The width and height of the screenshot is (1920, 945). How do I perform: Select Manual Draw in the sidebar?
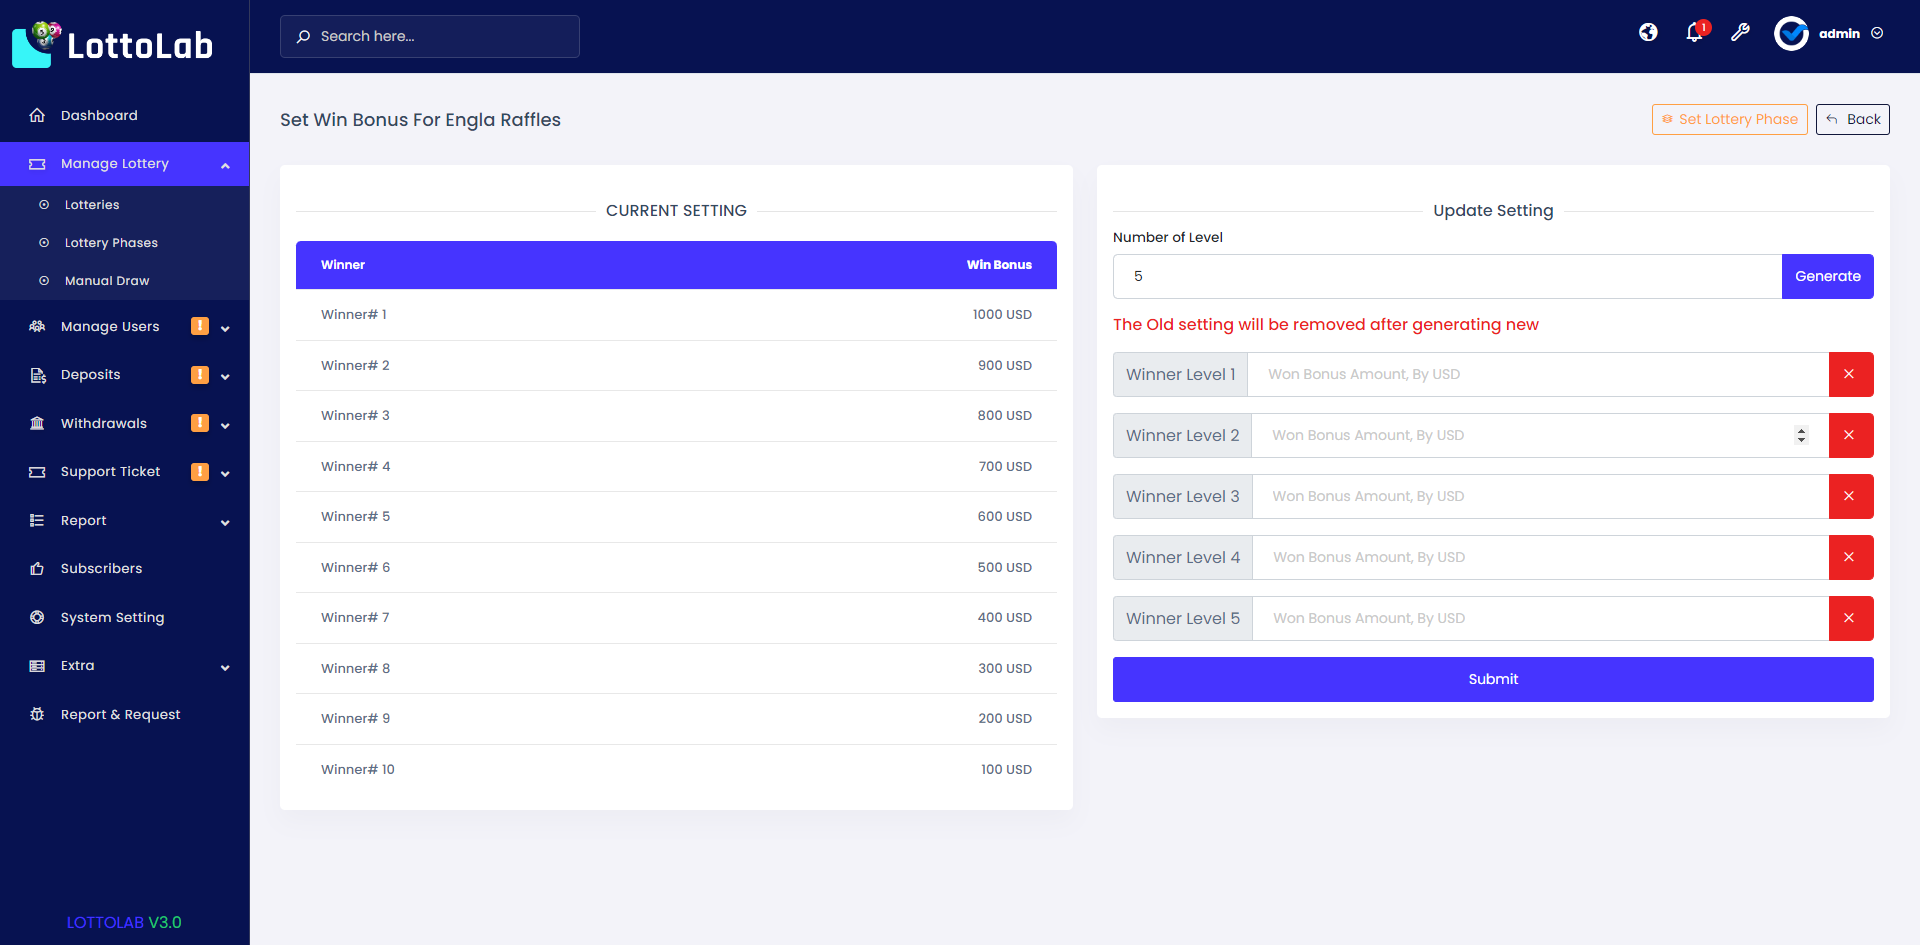[104, 280]
